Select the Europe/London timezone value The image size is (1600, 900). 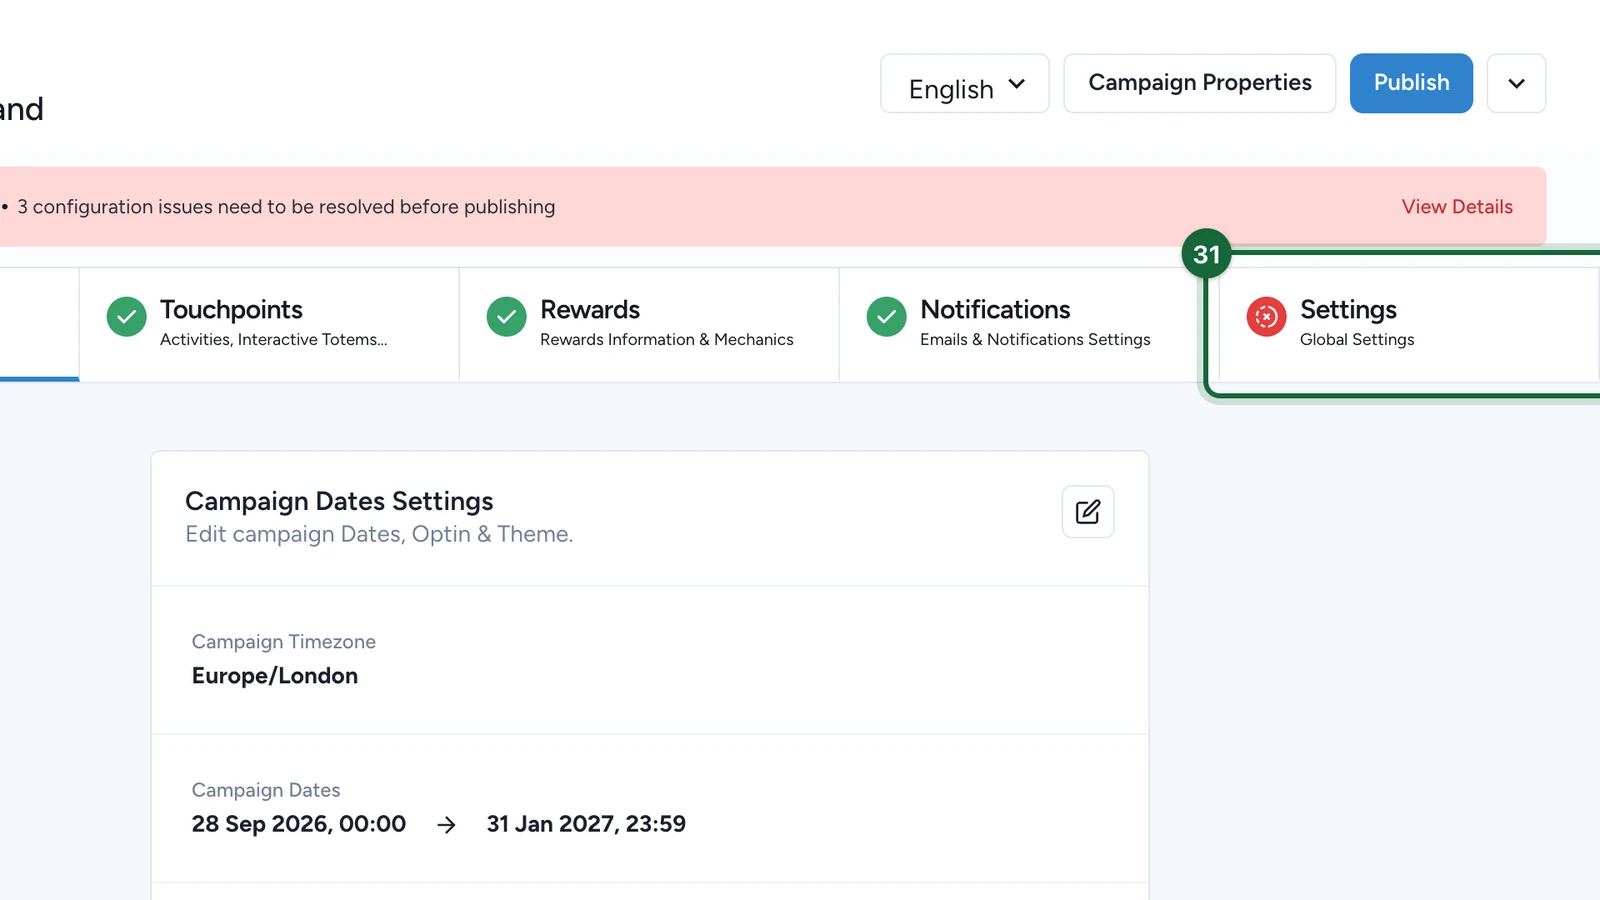click(275, 676)
